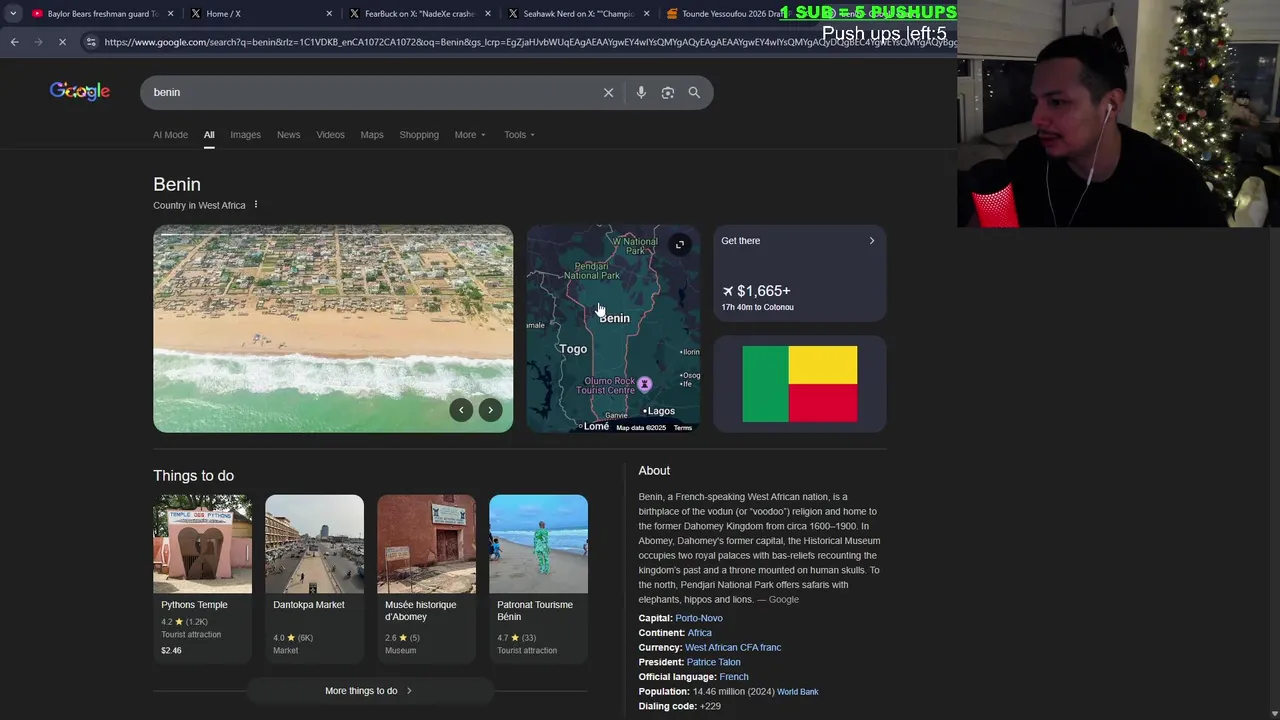Click the Terms link on the map
1280x720 pixels.
coord(682,428)
